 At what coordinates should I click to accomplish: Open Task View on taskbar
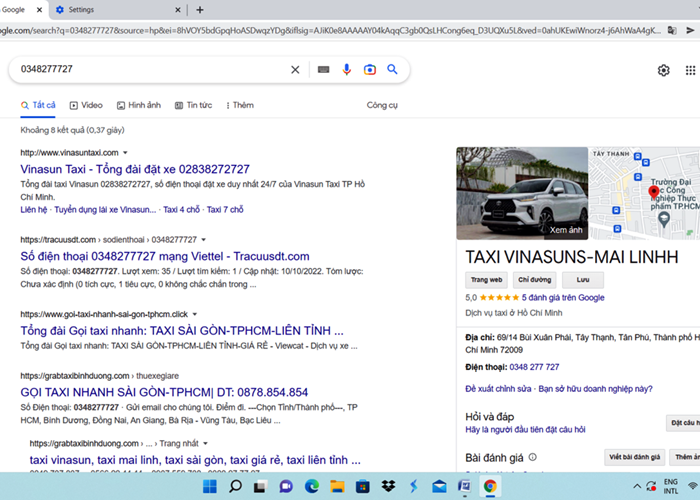coord(261,486)
